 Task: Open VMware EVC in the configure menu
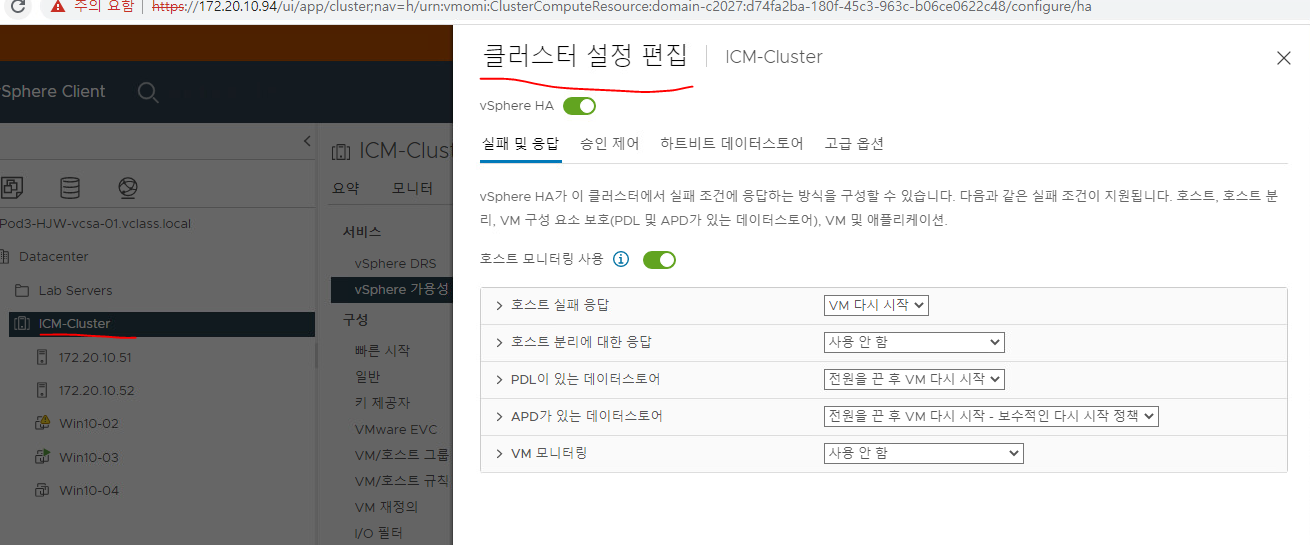[x=395, y=429]
